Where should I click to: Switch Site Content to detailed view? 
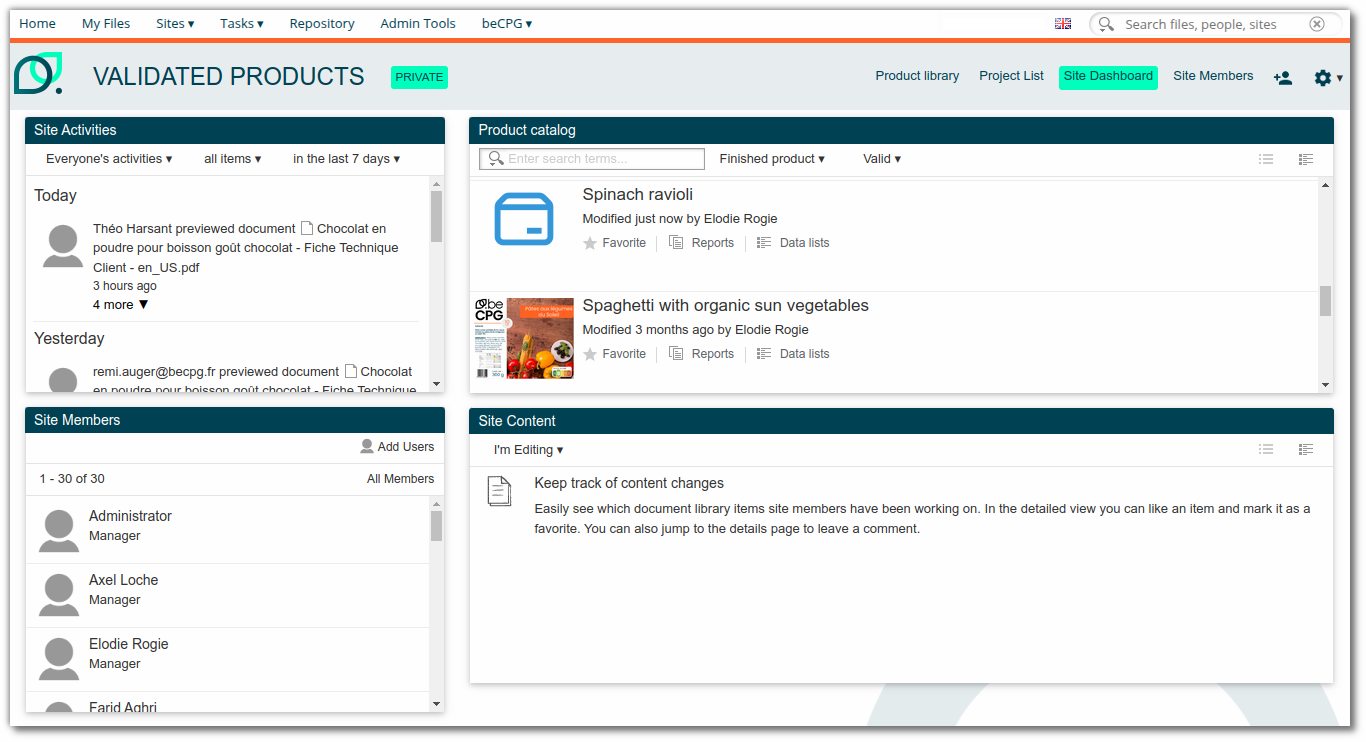[1306, 449]
